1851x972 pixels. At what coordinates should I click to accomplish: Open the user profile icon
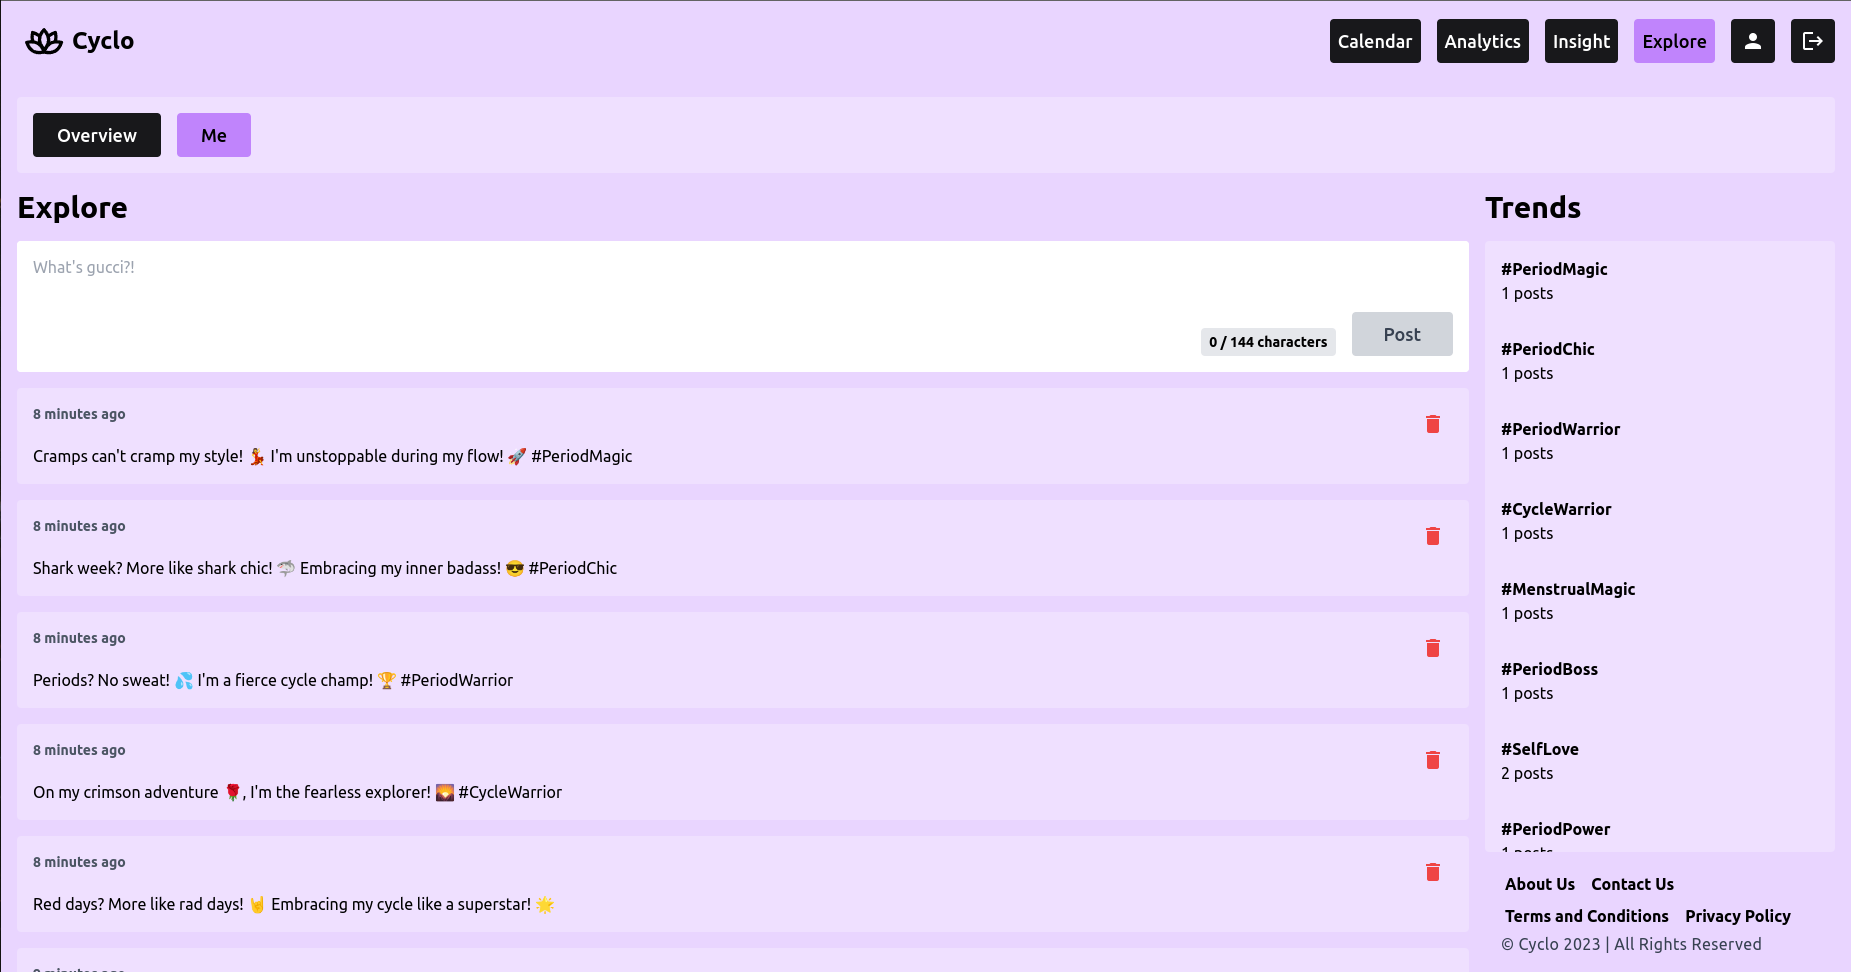(1752, 41)
